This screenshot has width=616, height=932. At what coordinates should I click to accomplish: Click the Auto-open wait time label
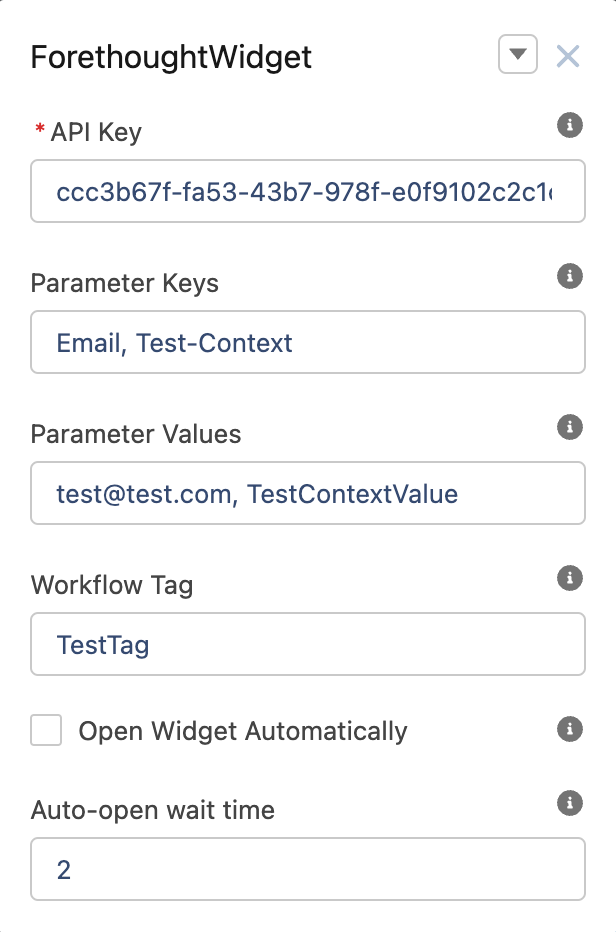[x=153, y=810]
